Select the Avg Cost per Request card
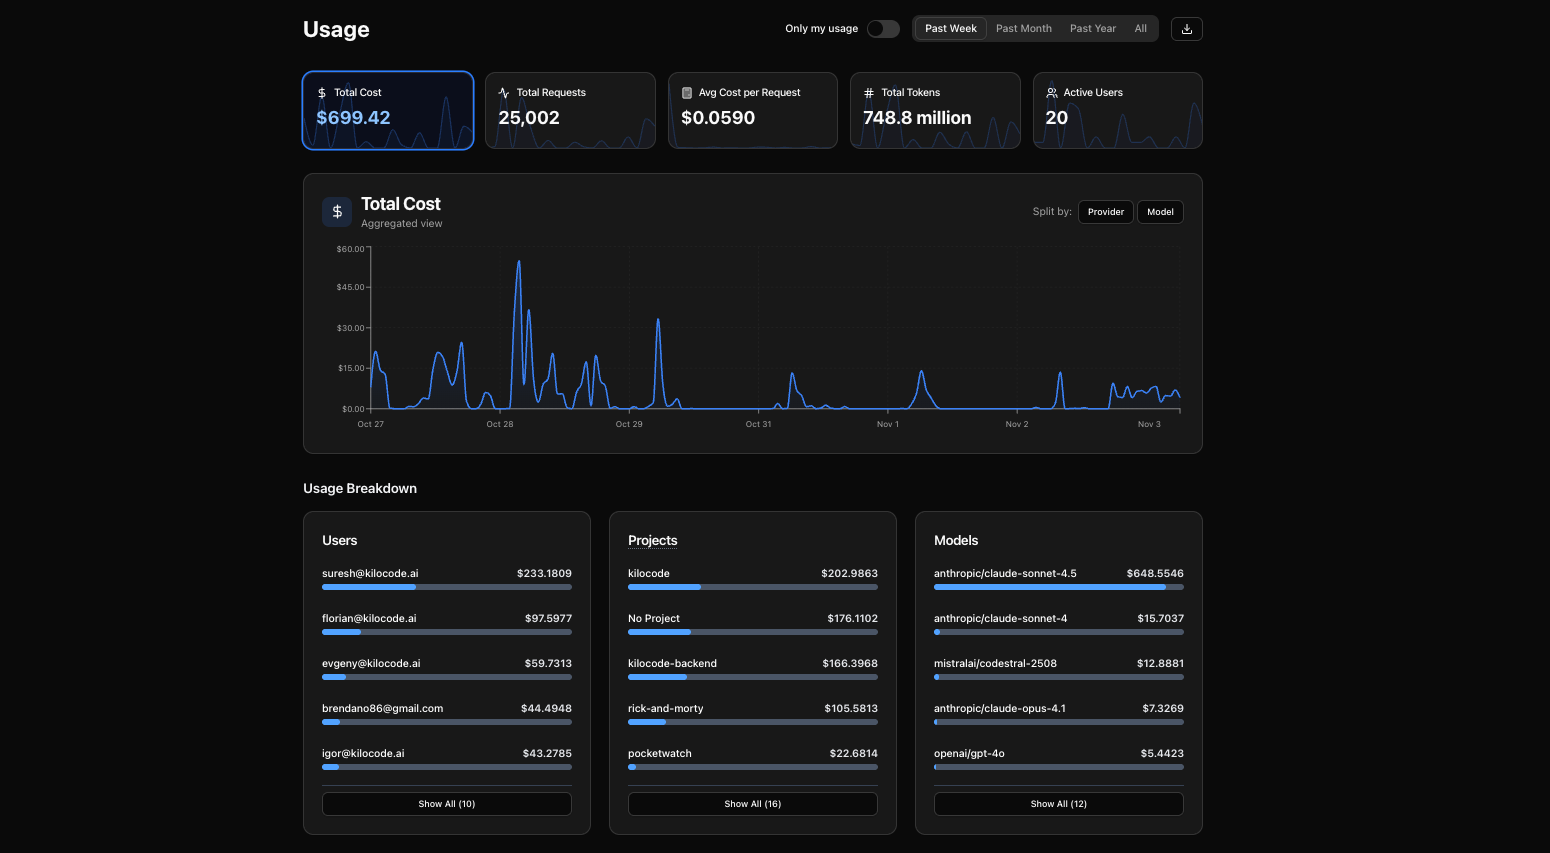The width and height of the screenshot is (1550, 853). point(753,110)
